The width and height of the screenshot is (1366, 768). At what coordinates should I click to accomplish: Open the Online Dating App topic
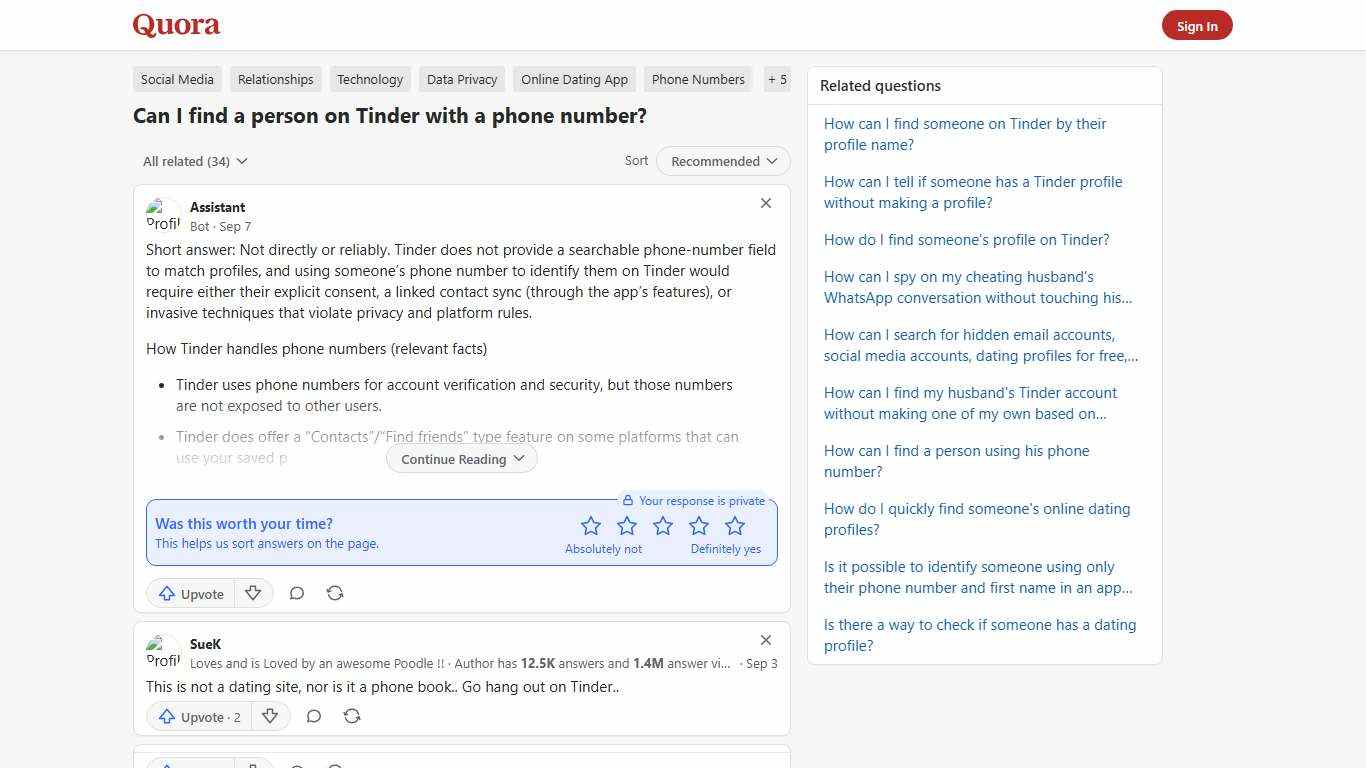point(574,79)
